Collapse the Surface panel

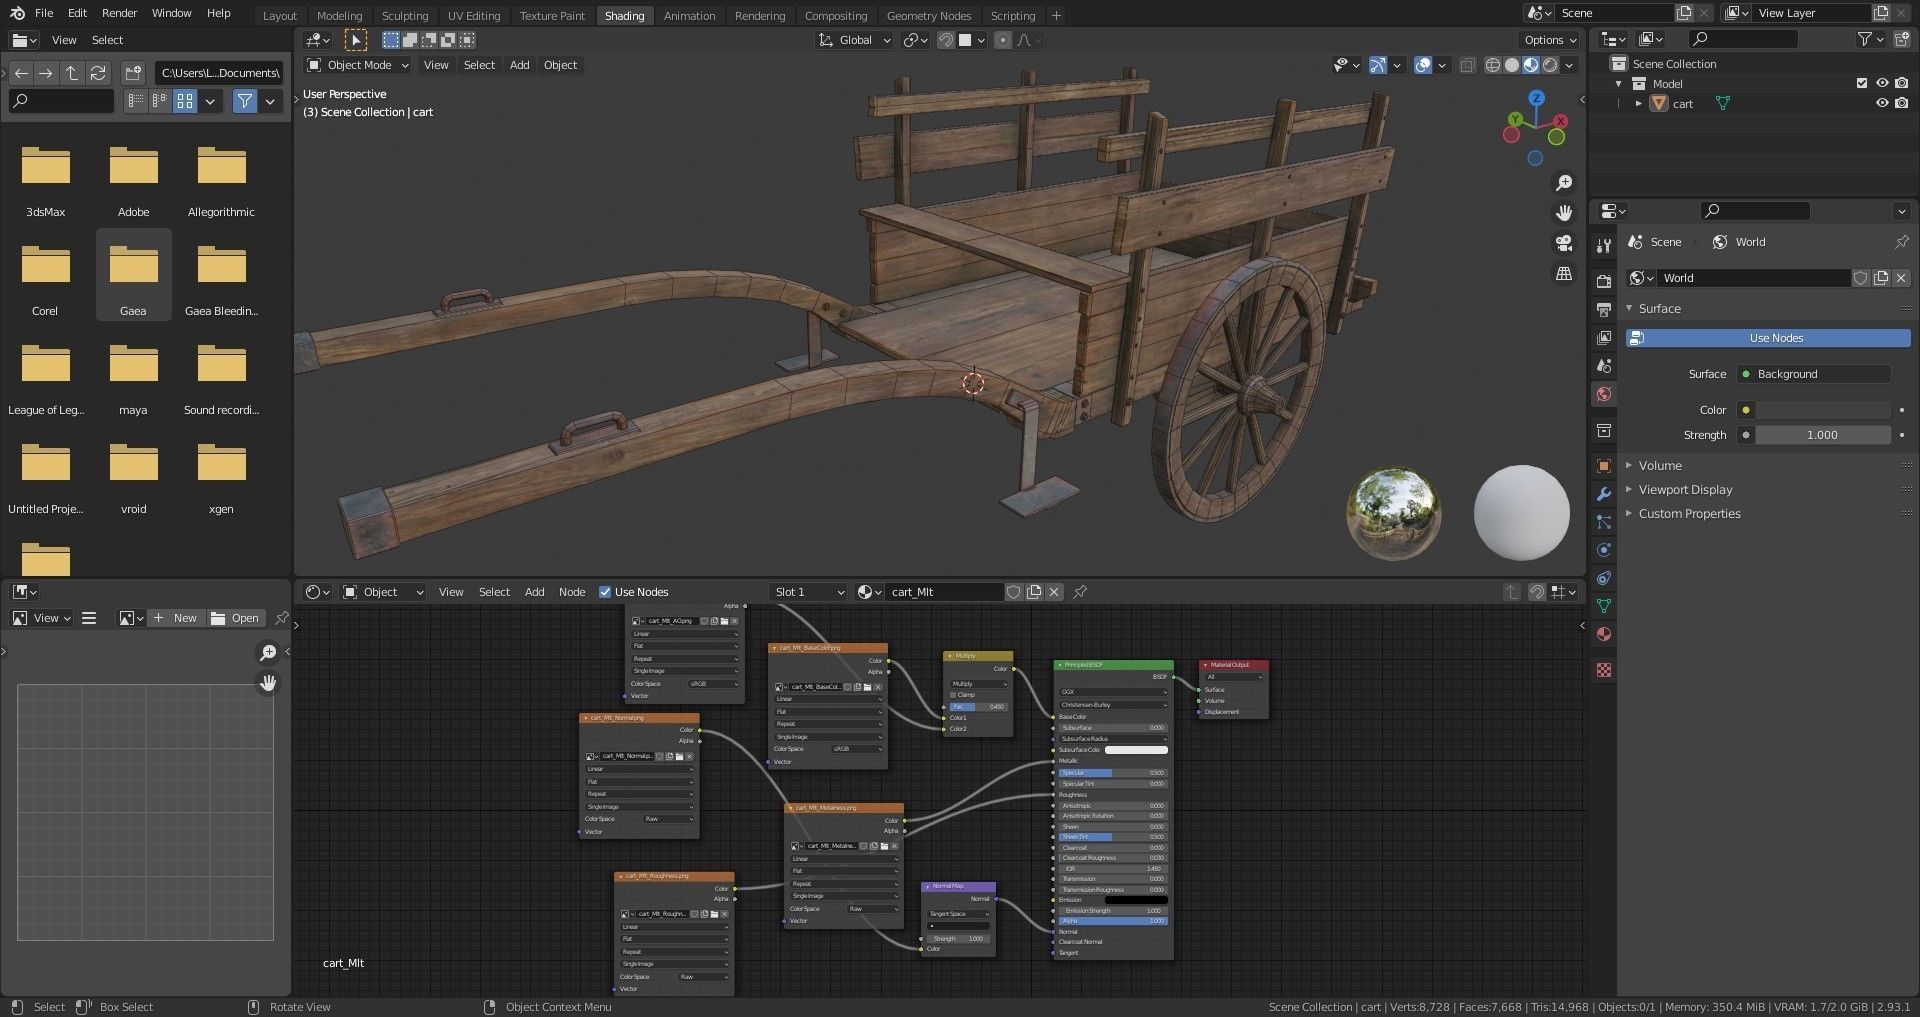coord(1659,309)
